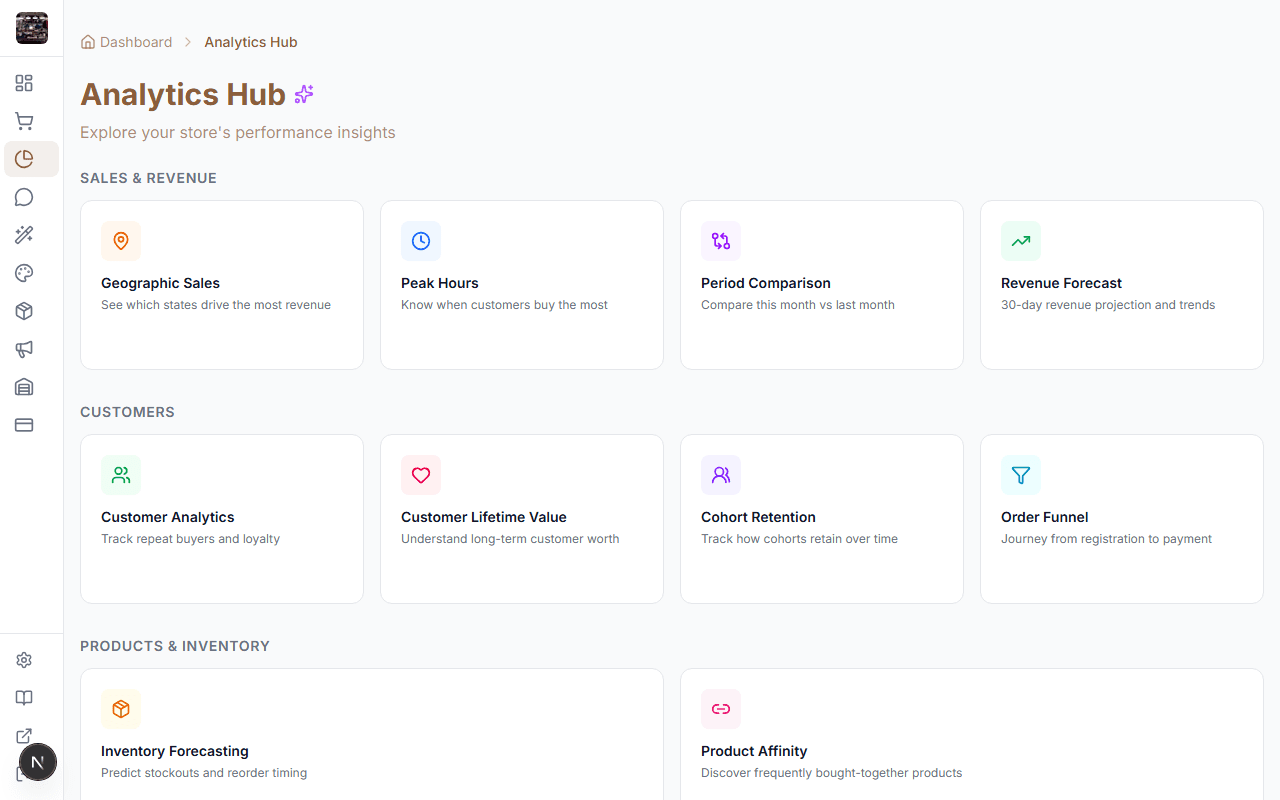Open the Products package sidebar icon
The image size is (1280, 800).
click(x=24, y=311)
